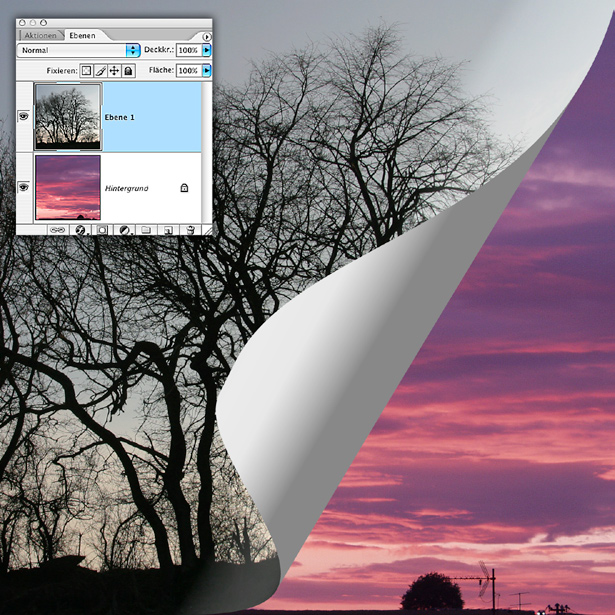
Task: Open the layer style effects button
Action: coord(80,230)
